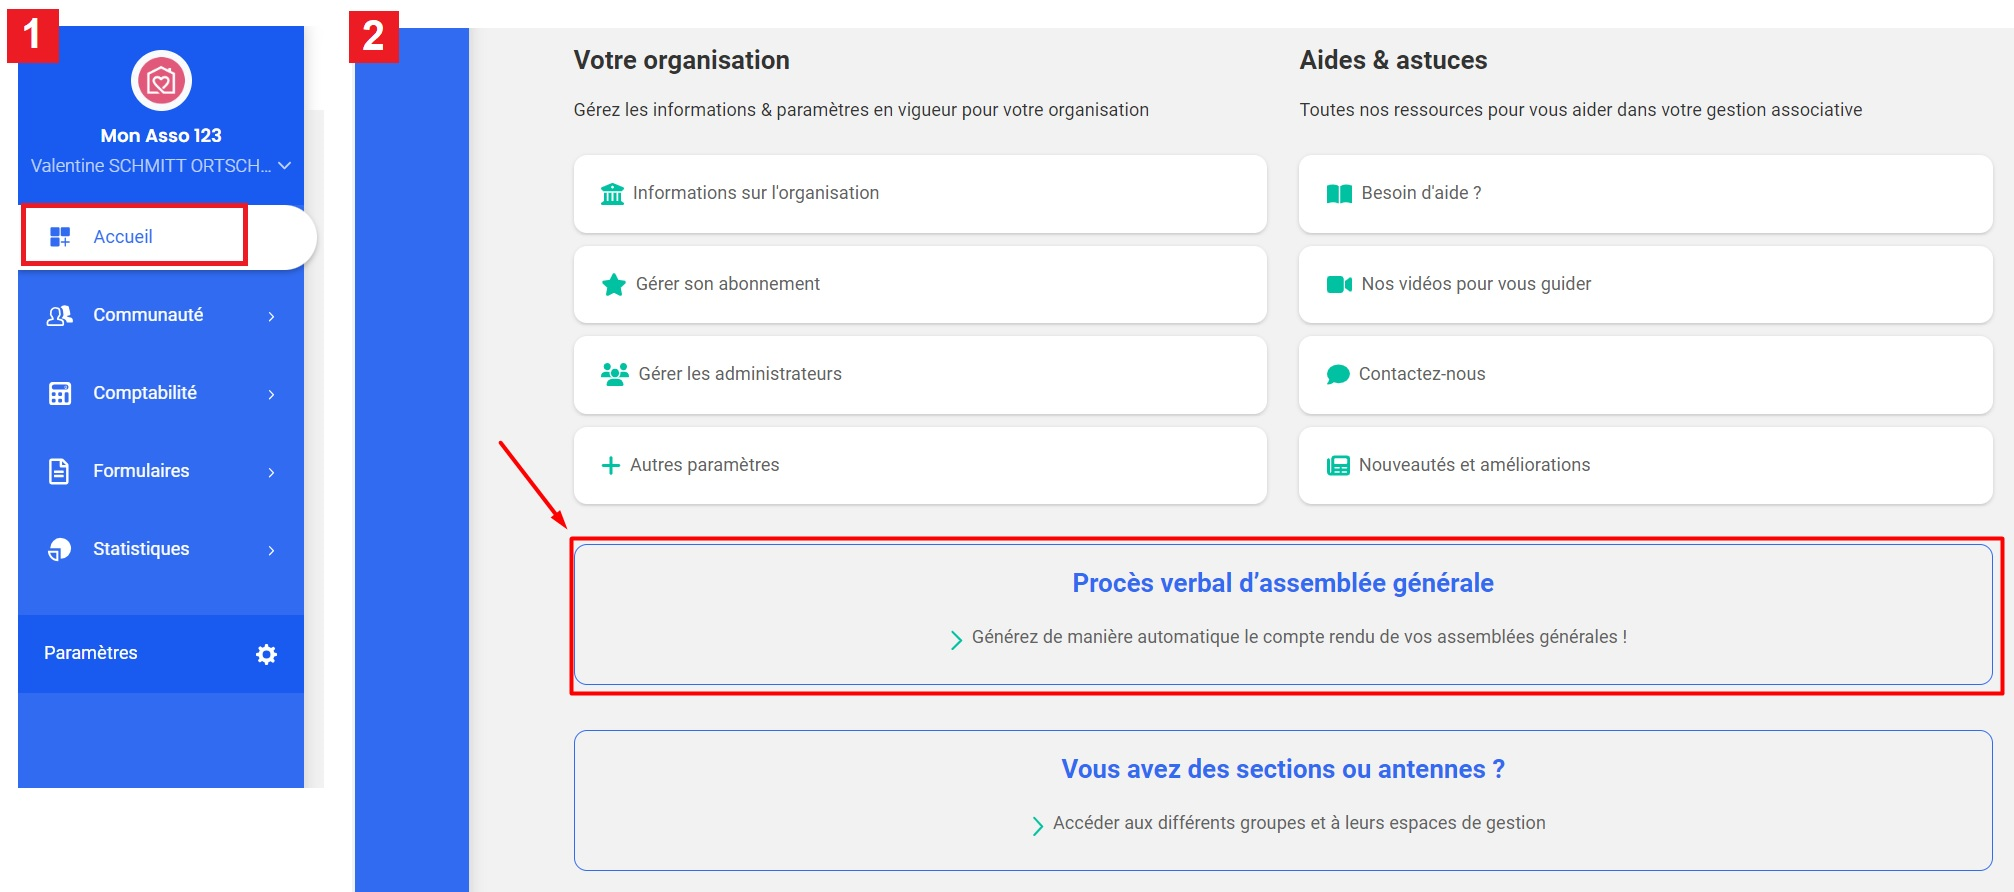Viewport: 2014px width, 892px height.
Task: Click the Mon Asso 123 logo avatar
Action: (161, 81)
